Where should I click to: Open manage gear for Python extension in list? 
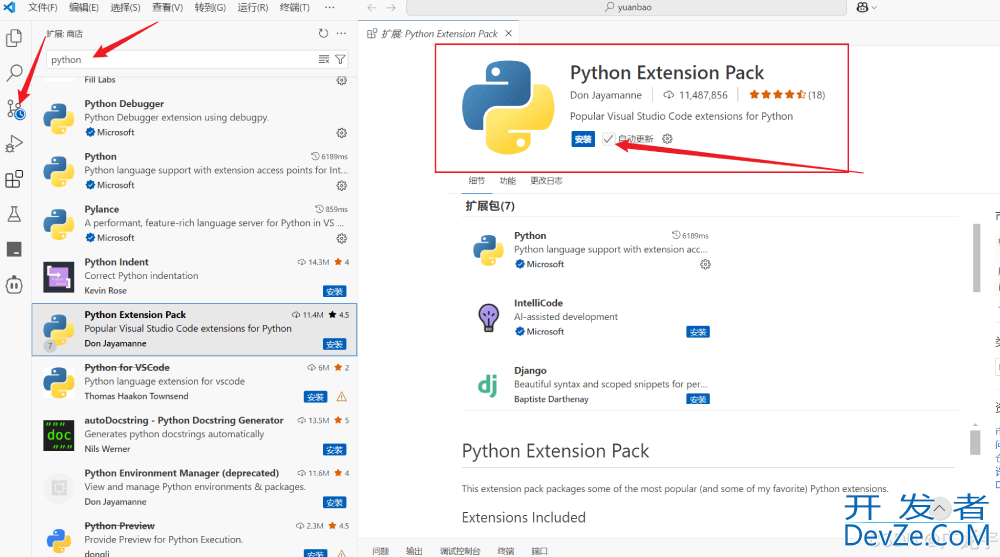point(342,186)
